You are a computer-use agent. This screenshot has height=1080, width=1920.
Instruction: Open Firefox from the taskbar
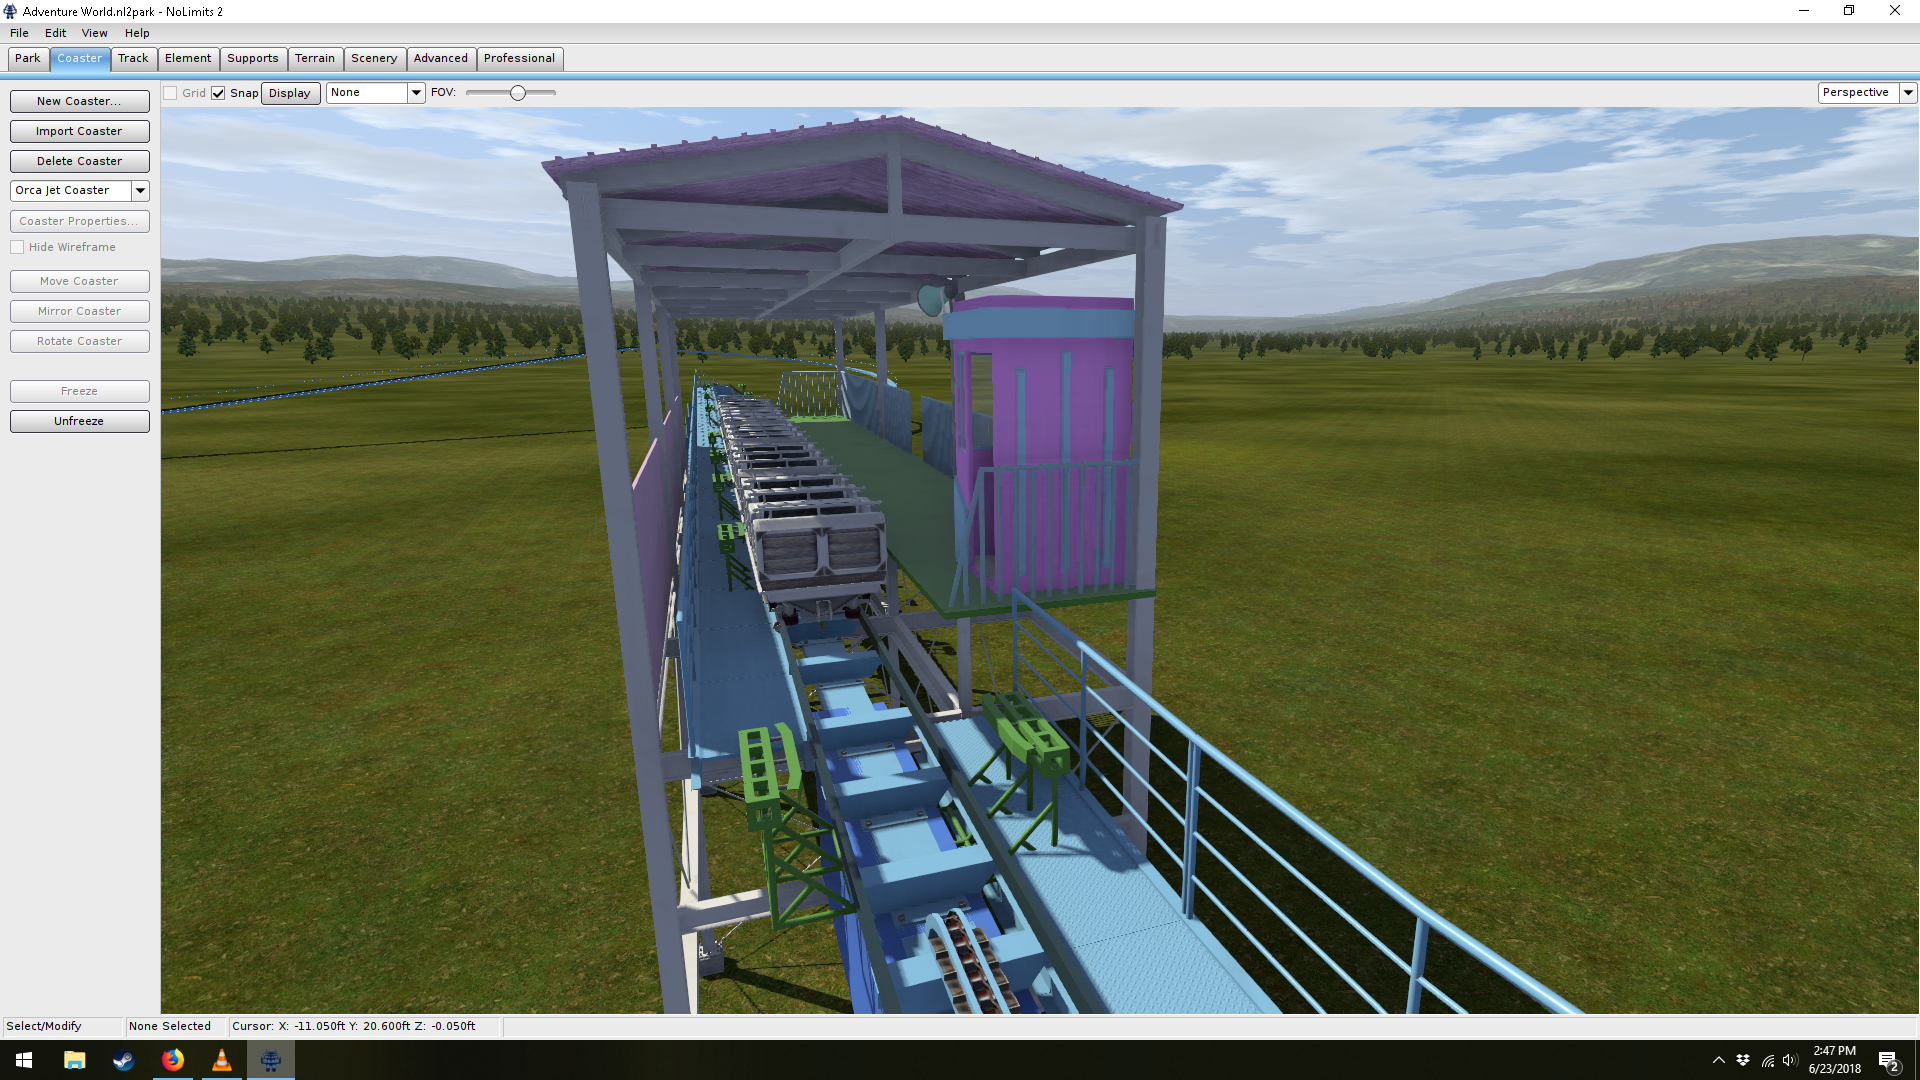(x=173, y=1060)
